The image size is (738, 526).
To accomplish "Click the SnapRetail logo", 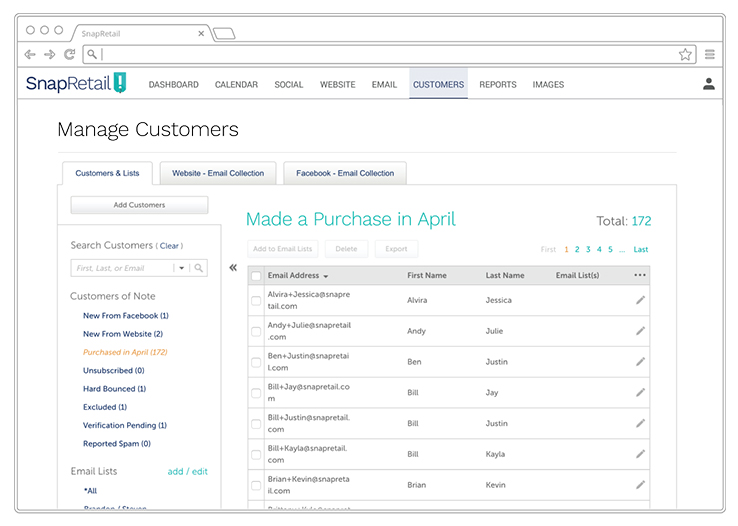I will click(76, 83).
